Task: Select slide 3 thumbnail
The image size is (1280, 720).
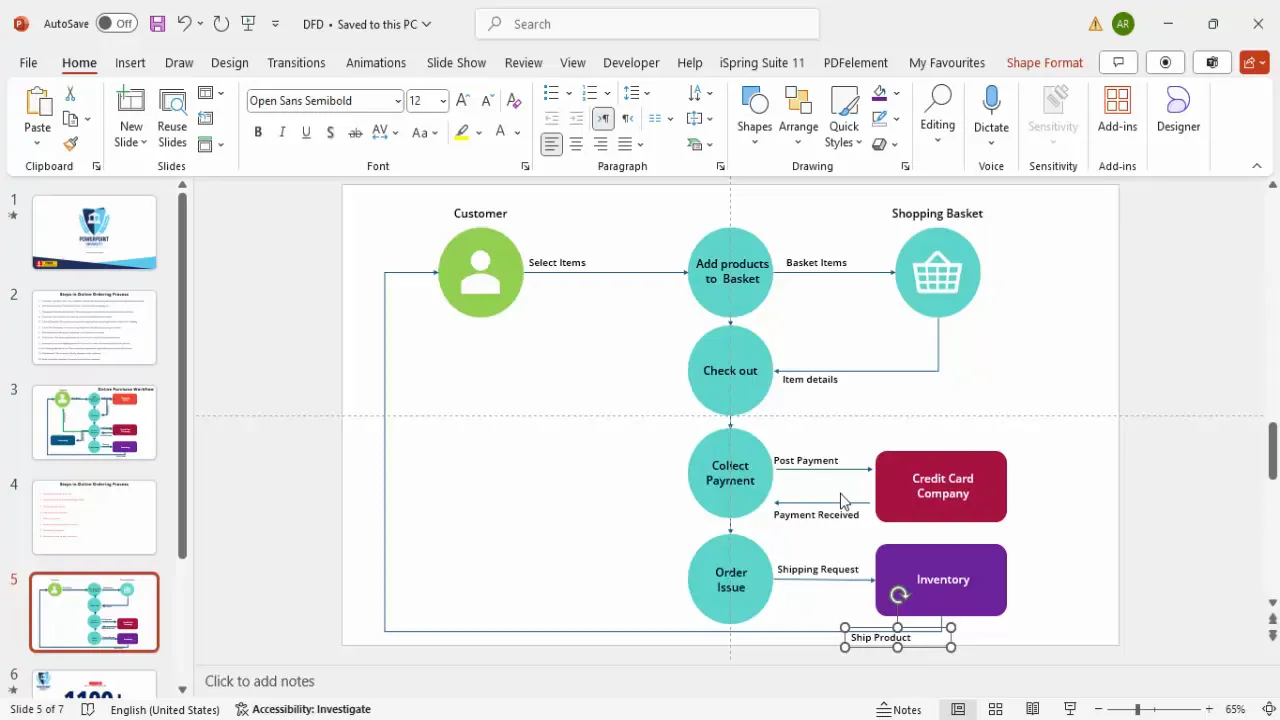Action: pyautogui.click(x=94, y=422)
